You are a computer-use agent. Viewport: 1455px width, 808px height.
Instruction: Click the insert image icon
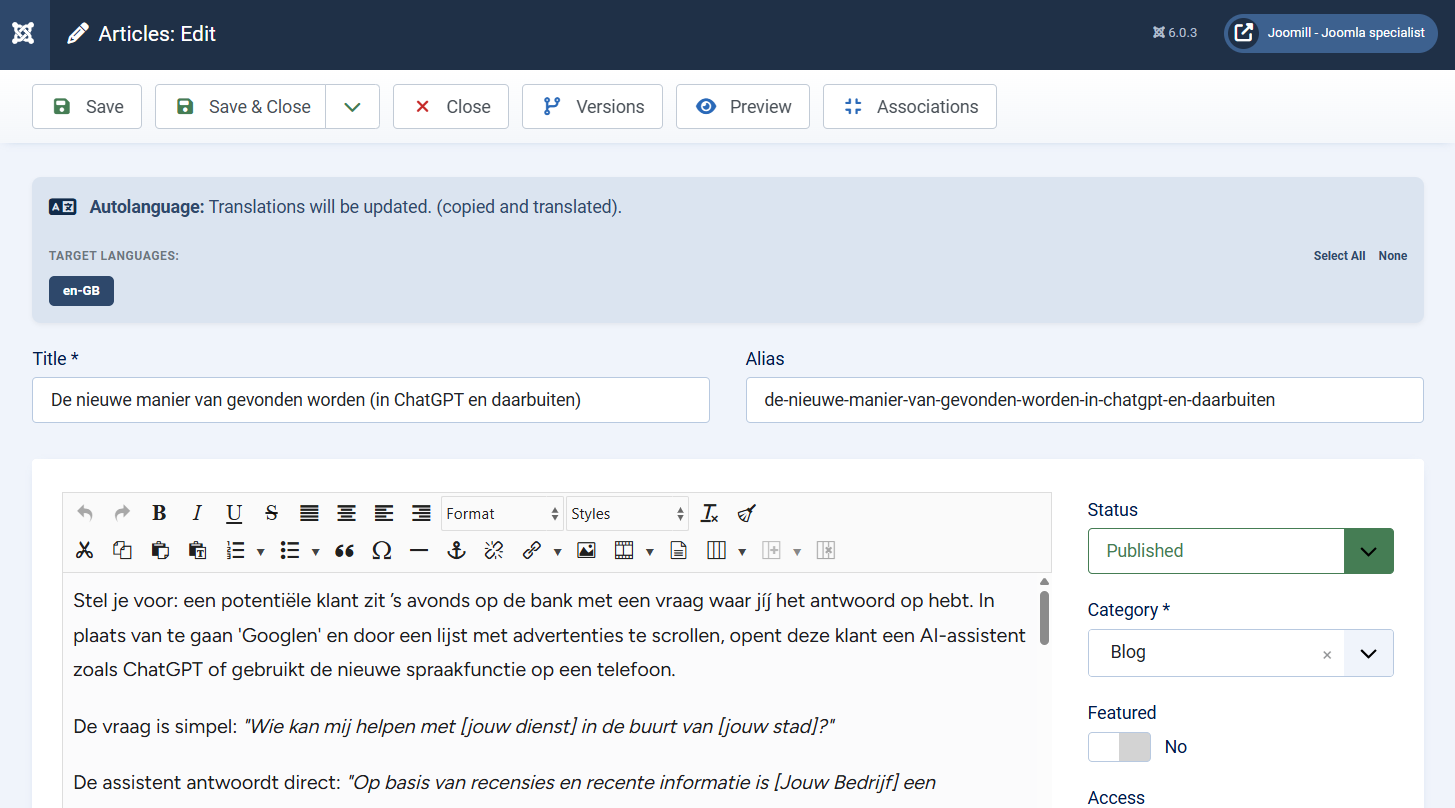tap(586, 551)
